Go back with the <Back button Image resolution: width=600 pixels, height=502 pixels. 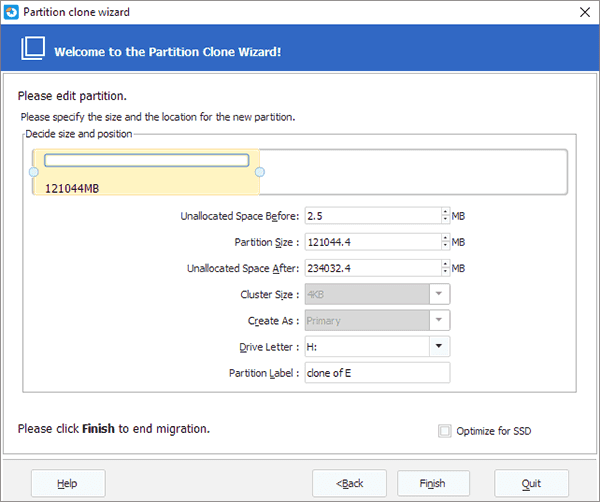pyautogui.click(x=349, y=483)
